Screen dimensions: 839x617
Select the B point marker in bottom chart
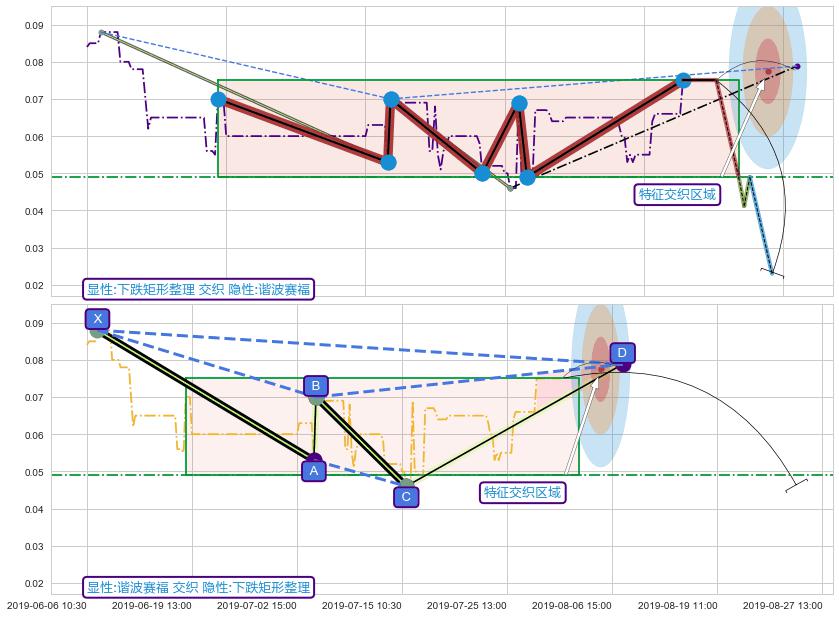tap(316, 399)
